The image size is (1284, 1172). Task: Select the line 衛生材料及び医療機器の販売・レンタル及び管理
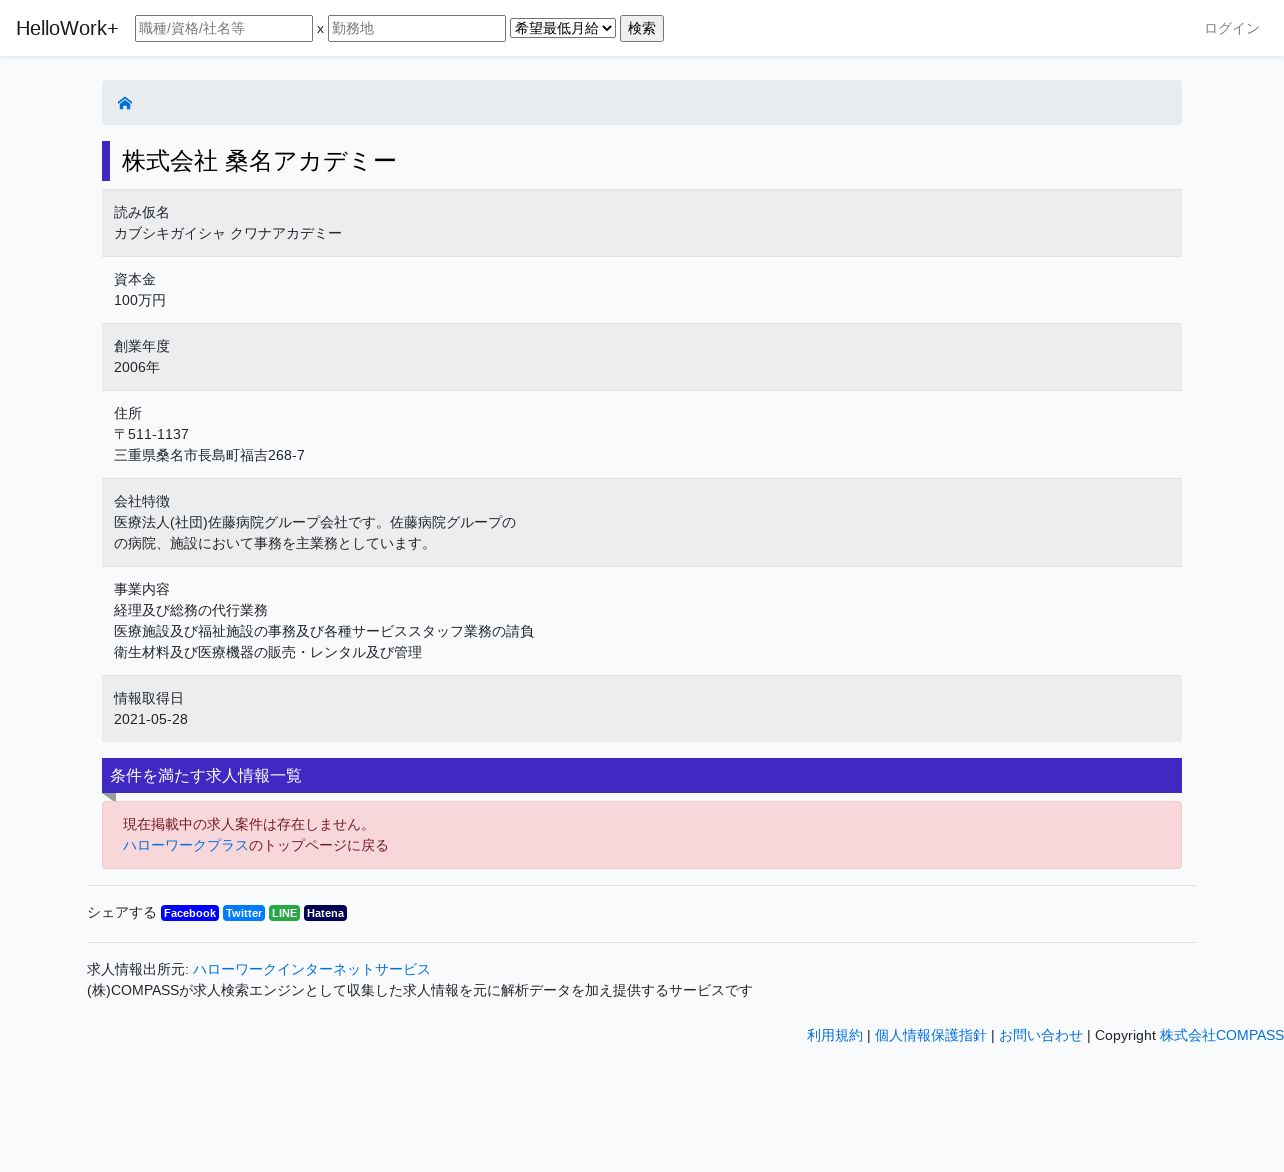(268, 652)
